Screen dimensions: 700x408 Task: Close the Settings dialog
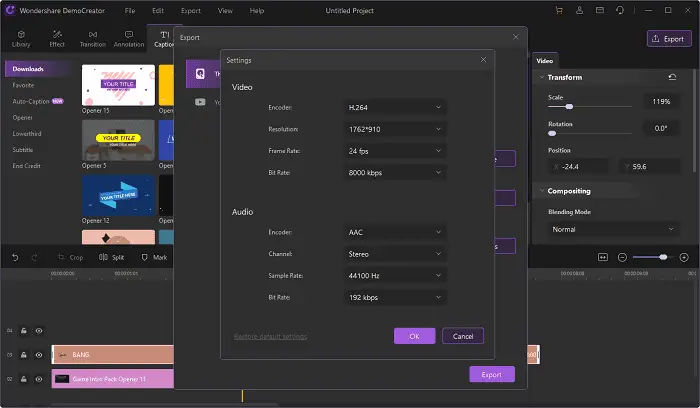[x=483, y=59]
